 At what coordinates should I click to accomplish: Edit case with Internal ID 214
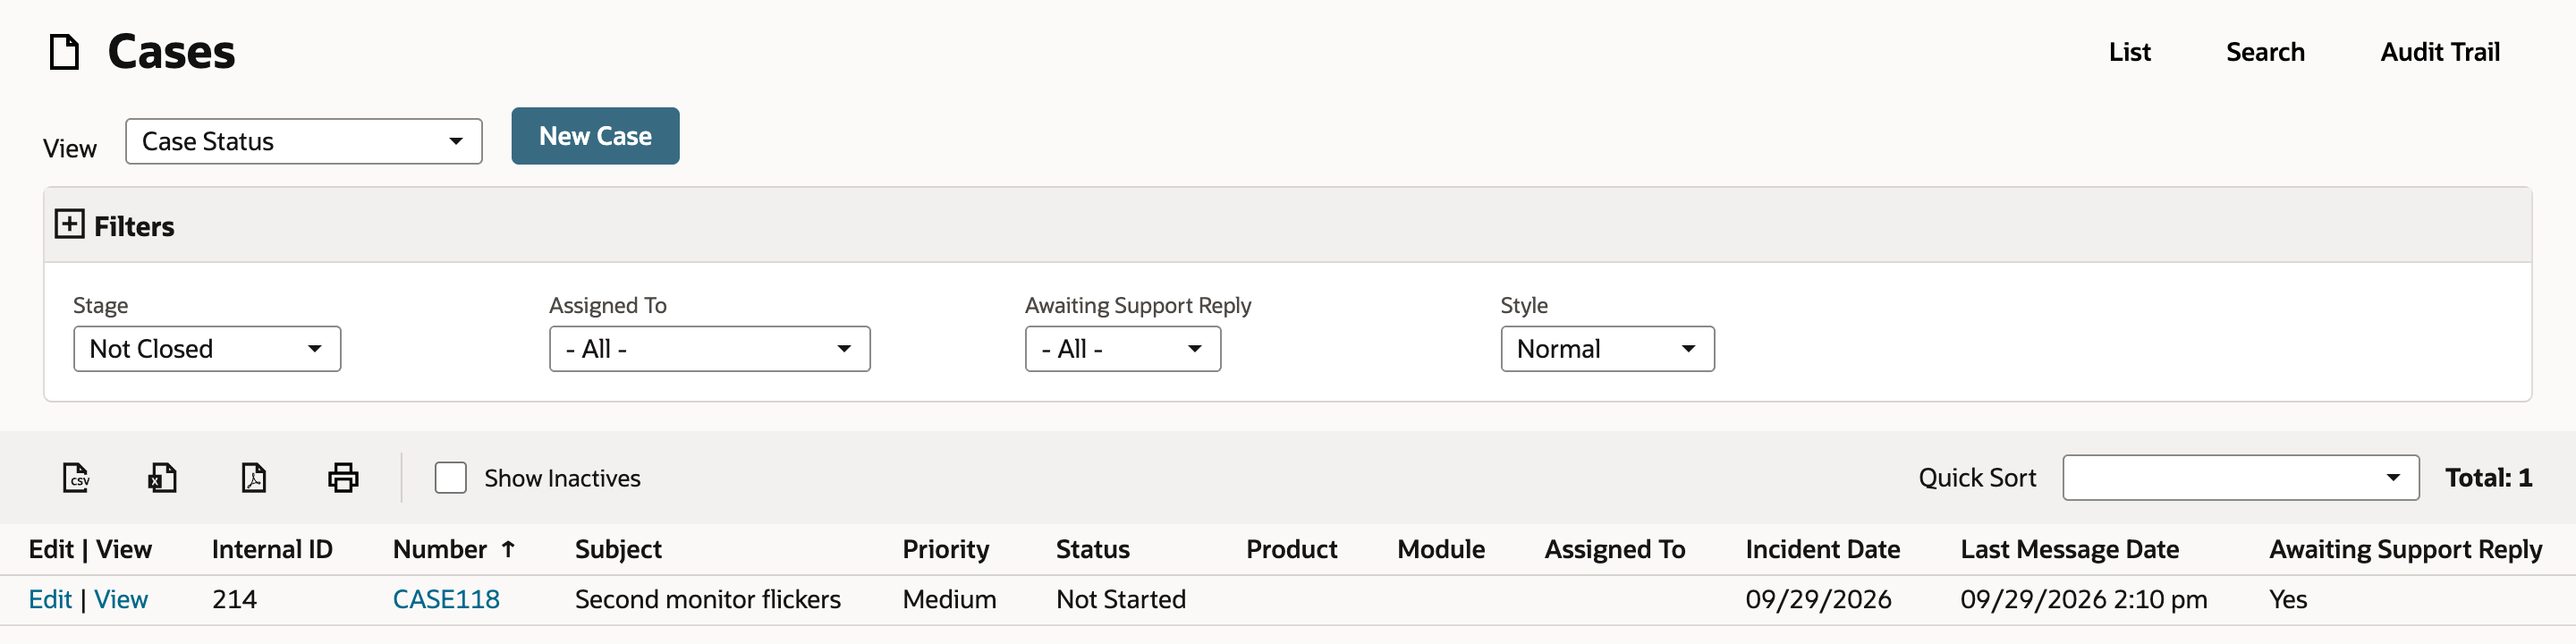(x=50, y=599)
